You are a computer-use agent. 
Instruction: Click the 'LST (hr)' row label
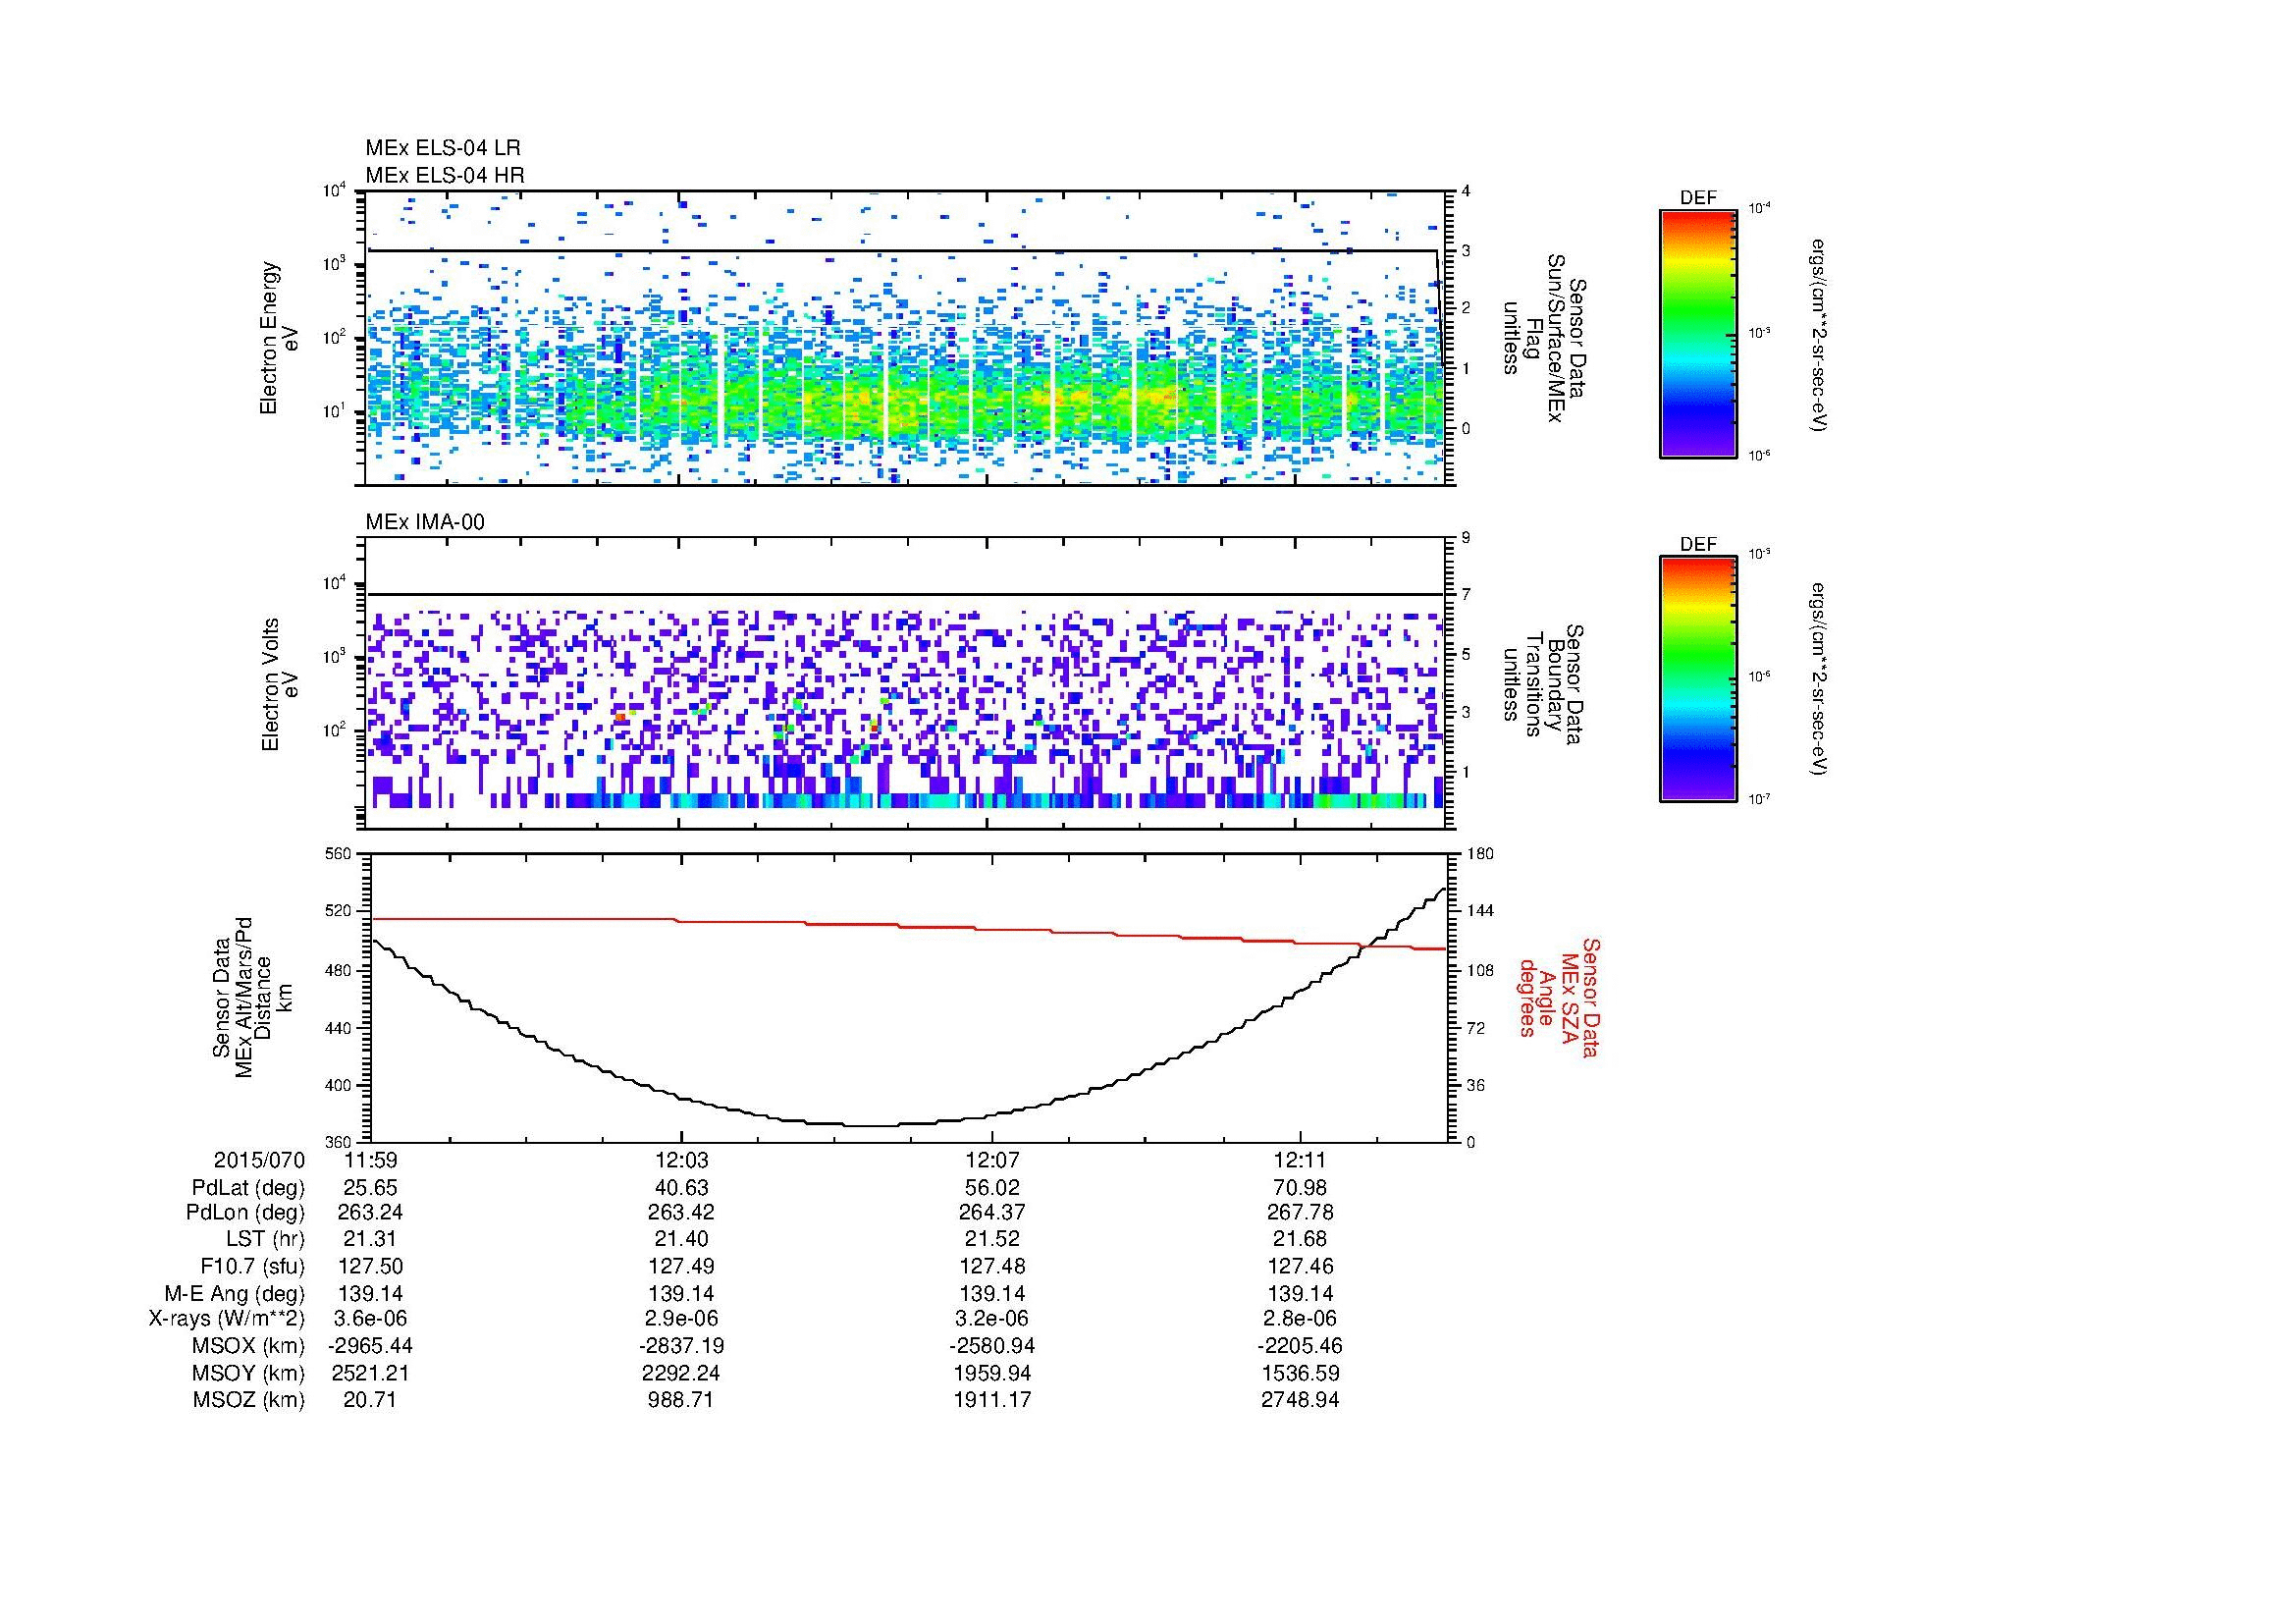265,1239
